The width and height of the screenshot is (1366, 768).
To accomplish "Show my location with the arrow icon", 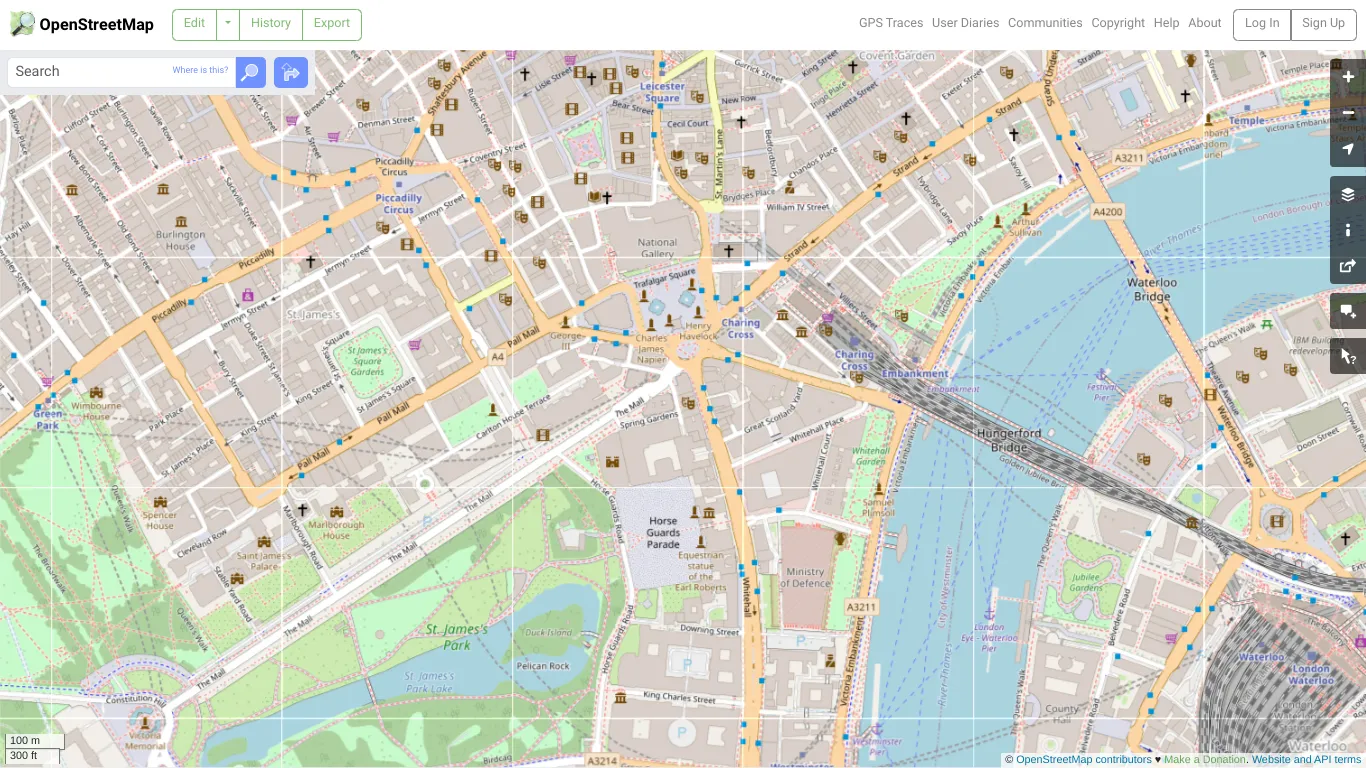I will tap(1347, 148).
